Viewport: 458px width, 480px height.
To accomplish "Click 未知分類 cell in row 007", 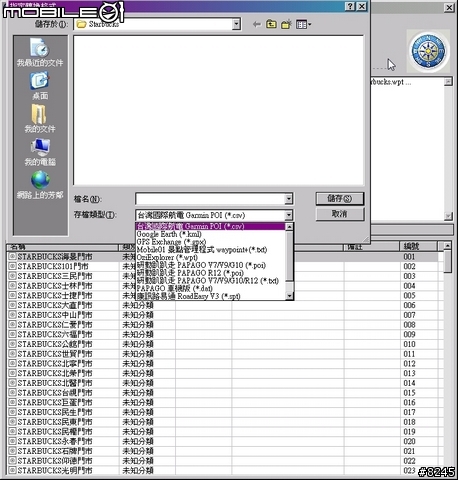I will (x=138, y=315).
